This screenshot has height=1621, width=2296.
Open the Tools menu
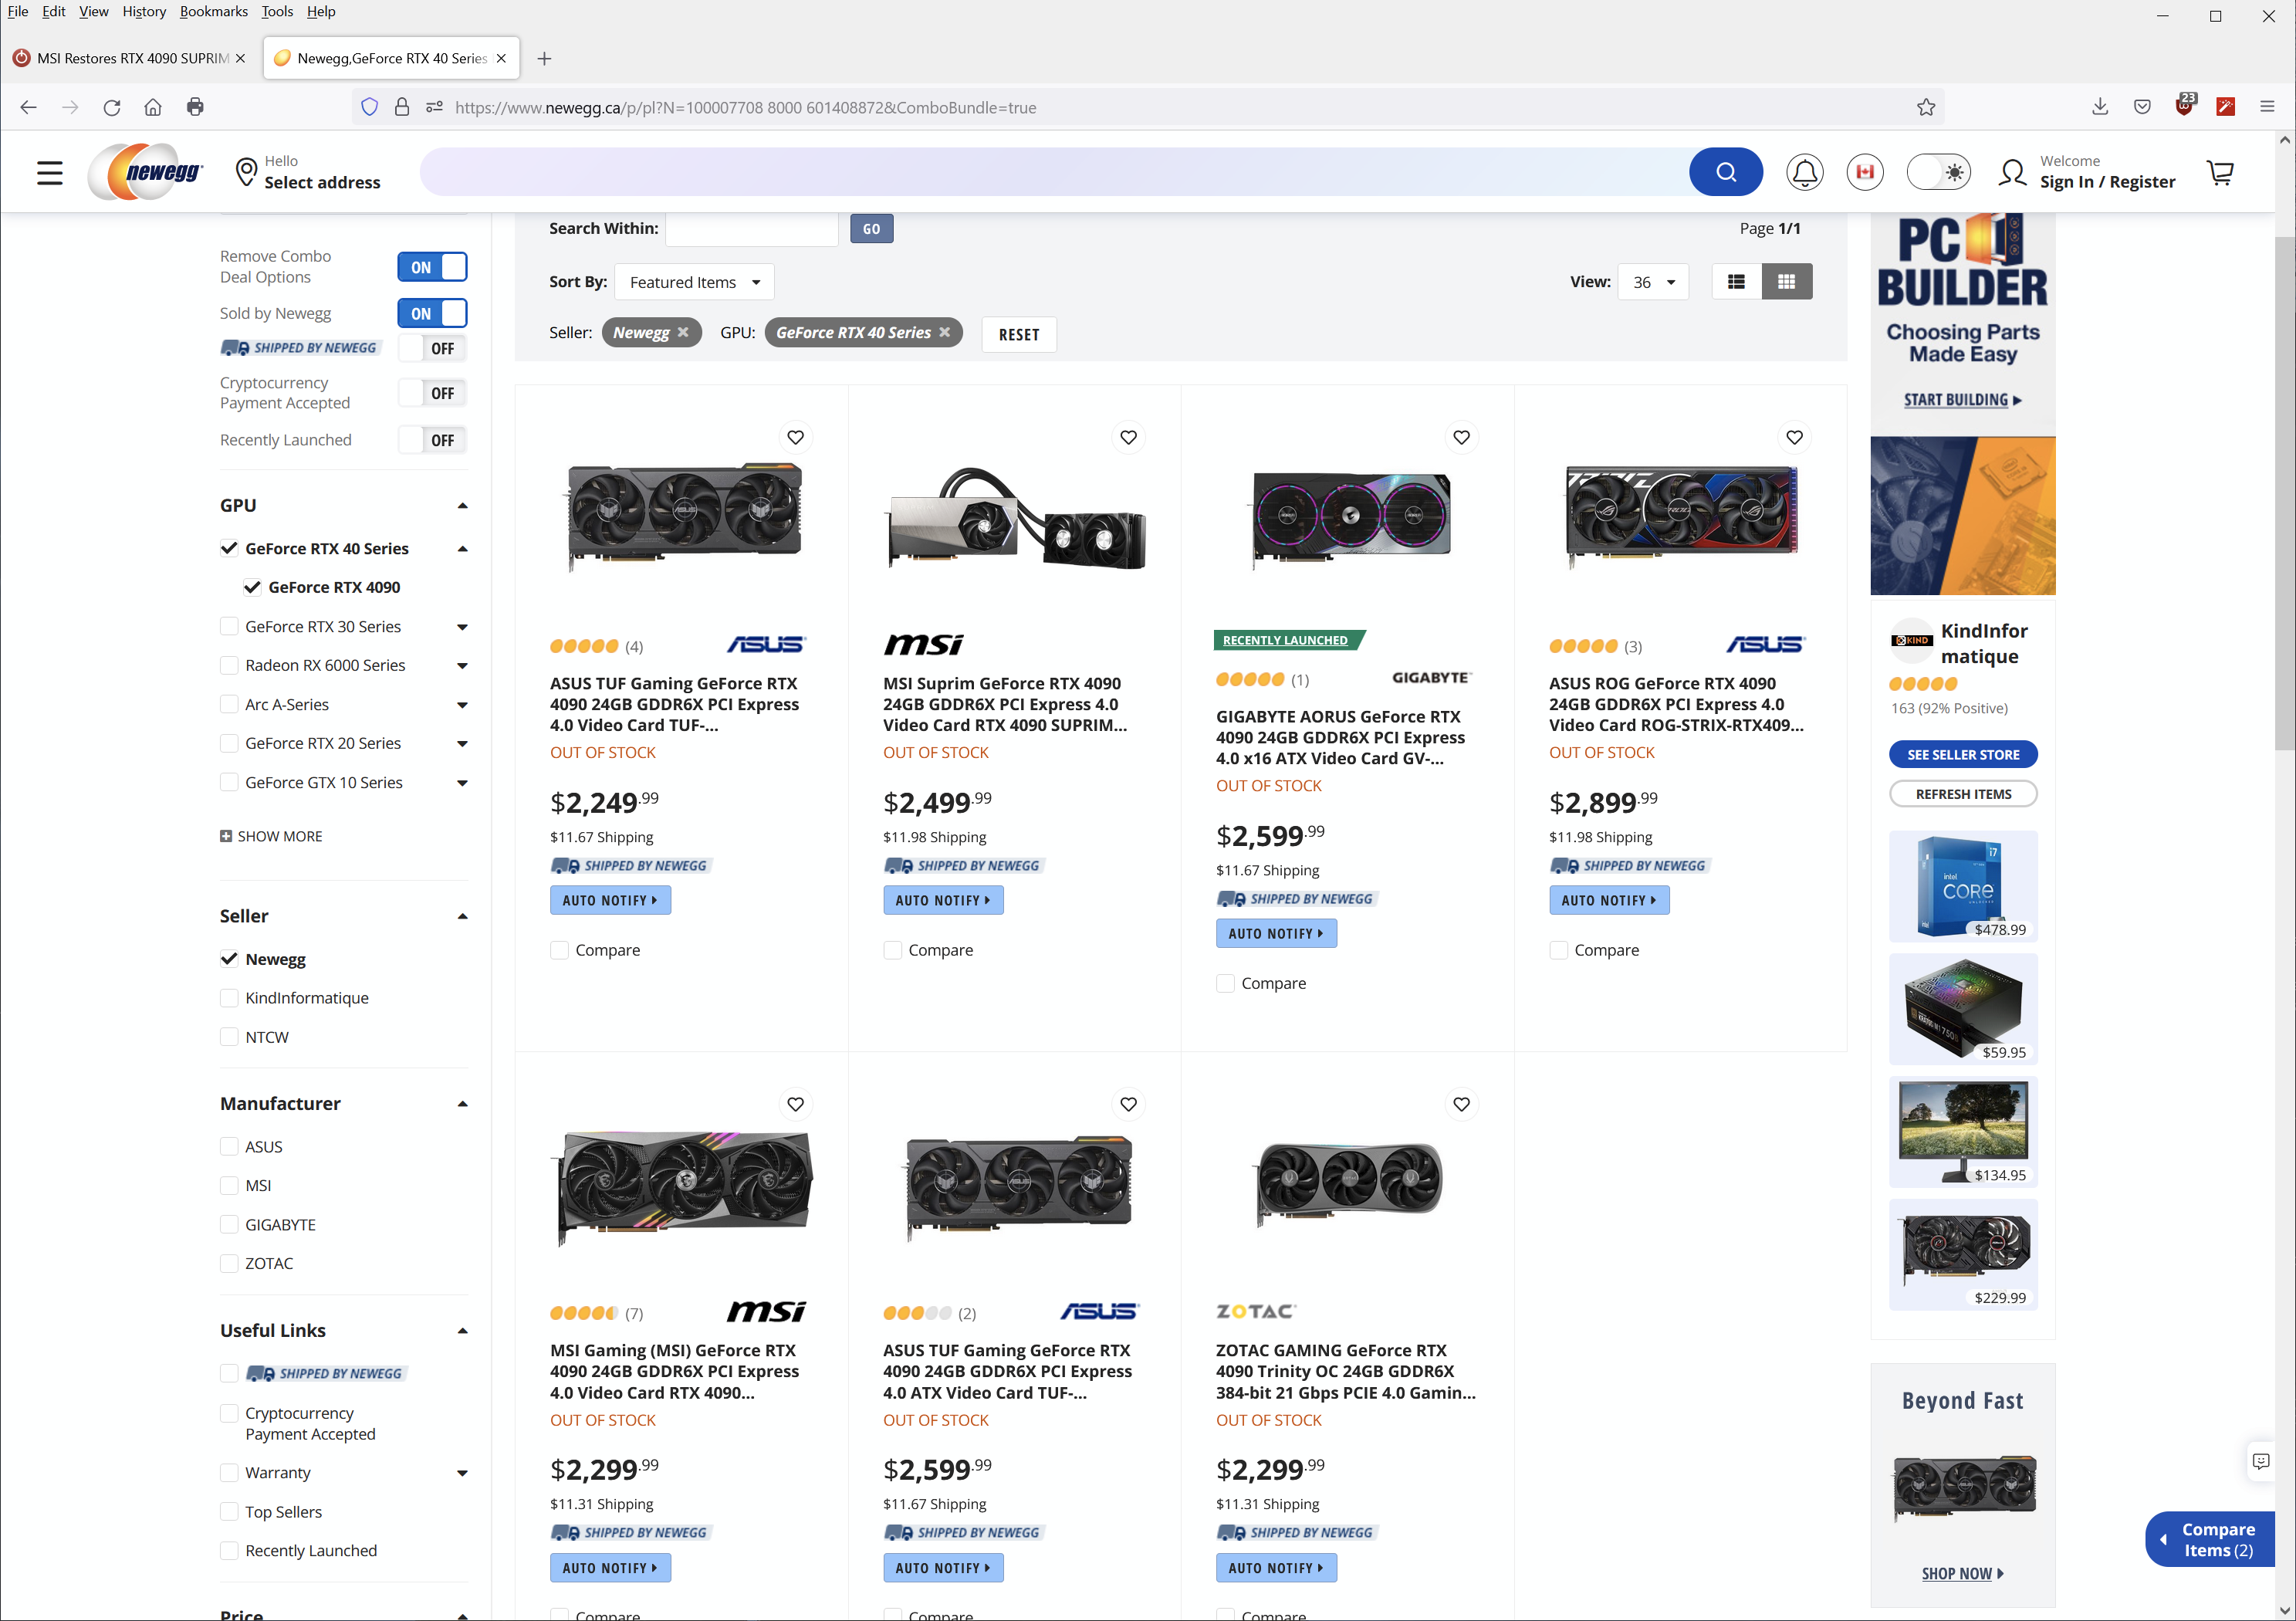[277, 11]
